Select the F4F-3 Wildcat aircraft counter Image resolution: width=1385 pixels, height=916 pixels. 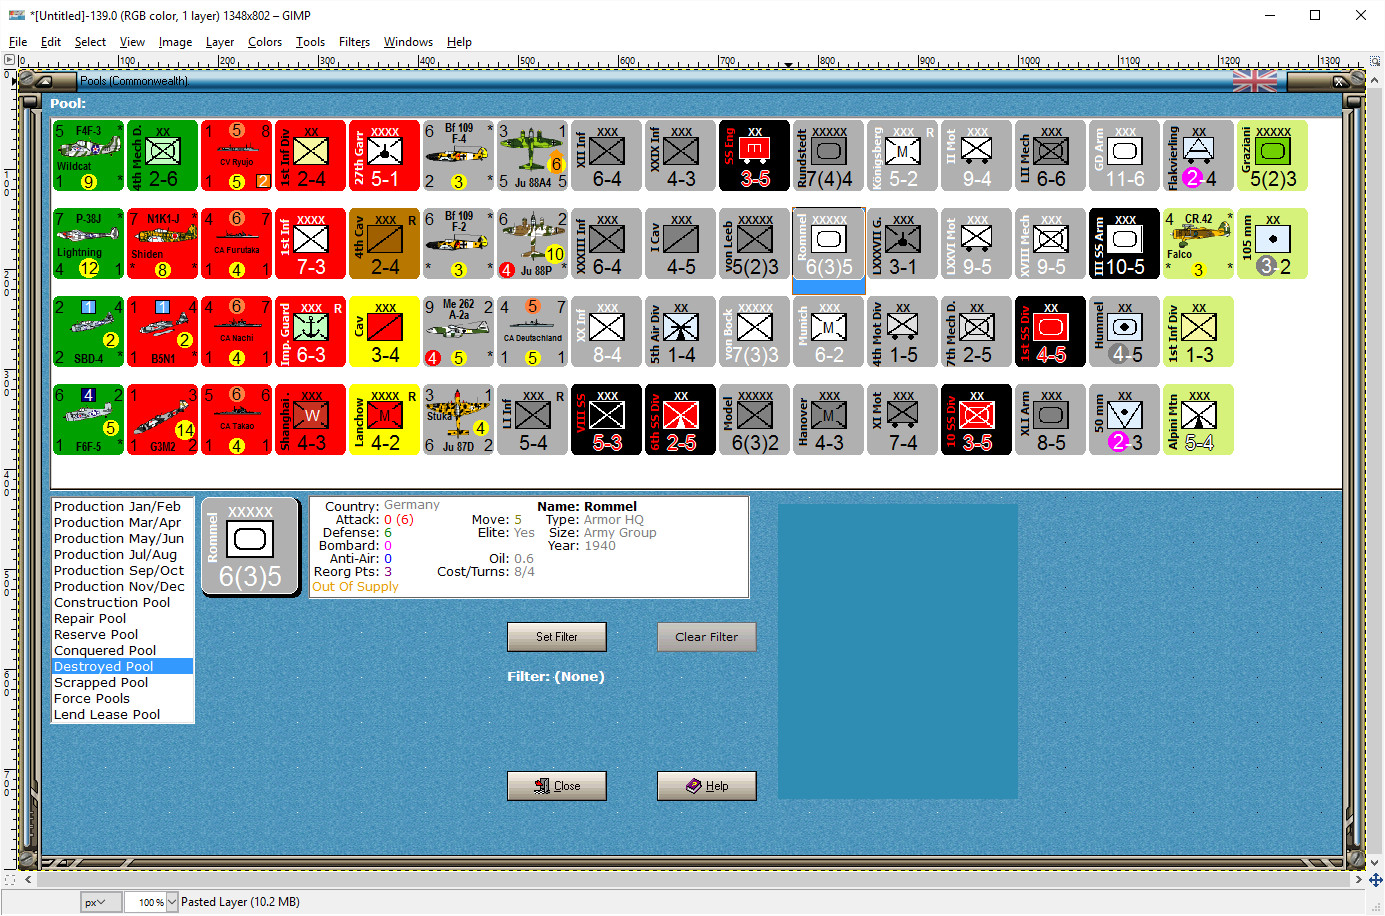[88, 156]
